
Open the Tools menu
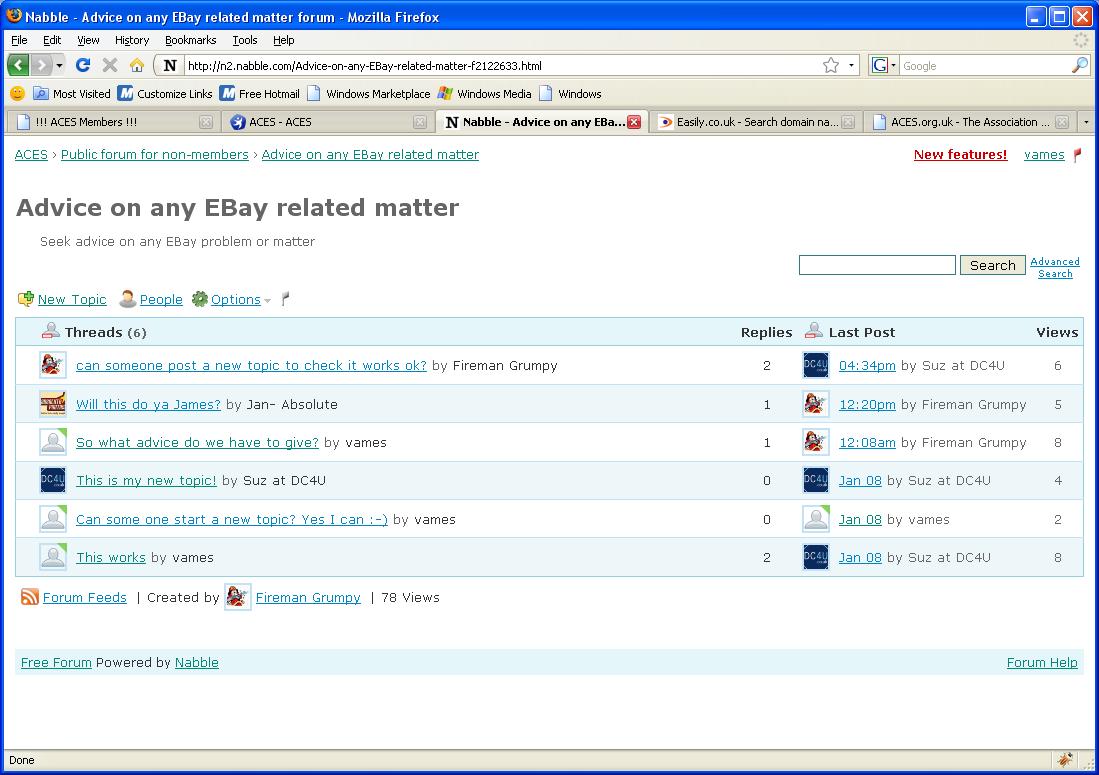(x=244, y=40)
